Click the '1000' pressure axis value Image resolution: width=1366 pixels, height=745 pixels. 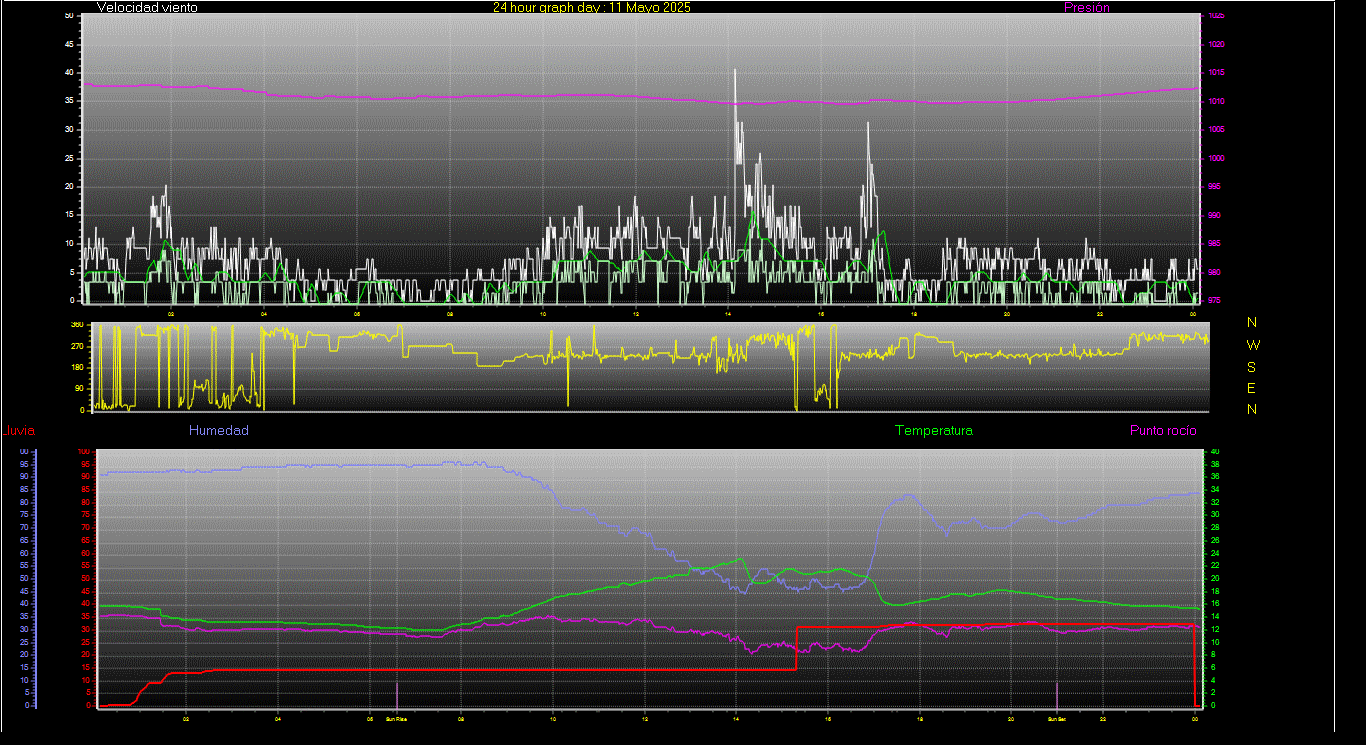click(x=1216, y=158)
